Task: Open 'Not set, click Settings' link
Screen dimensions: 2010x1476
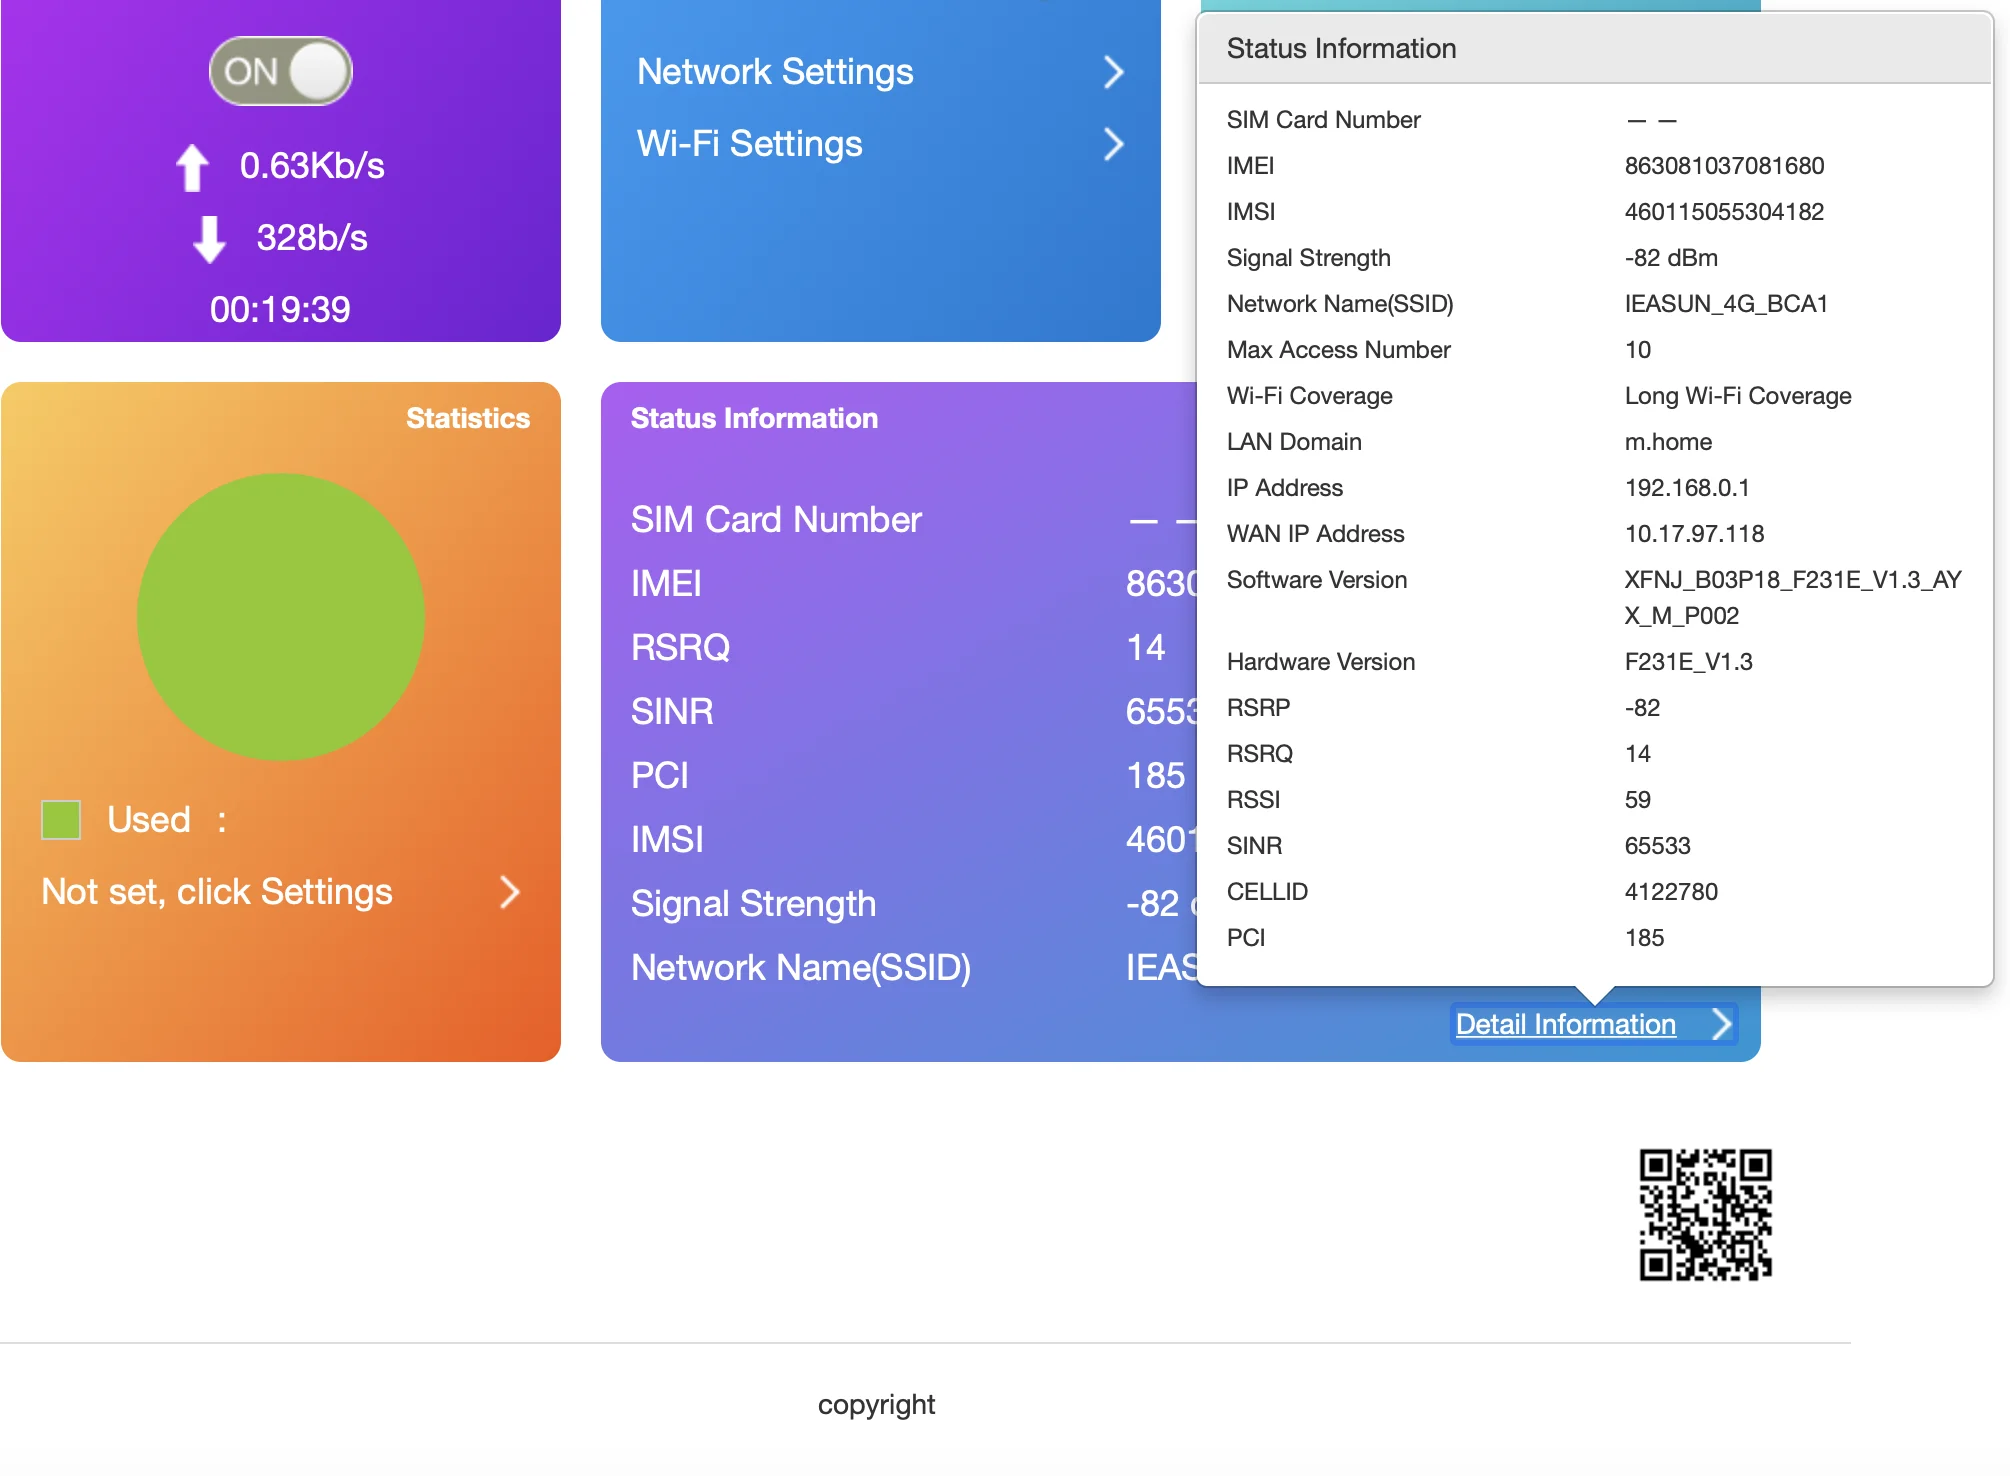Action: pos(217,892)
